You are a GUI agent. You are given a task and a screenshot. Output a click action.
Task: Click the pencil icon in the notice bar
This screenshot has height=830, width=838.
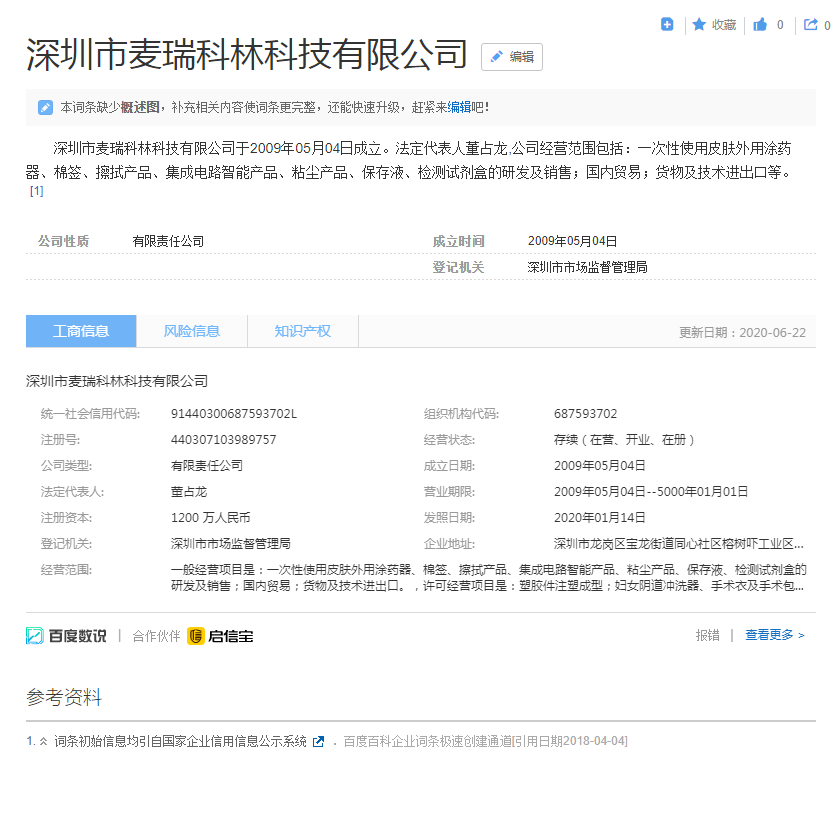(x=45, y=107)
